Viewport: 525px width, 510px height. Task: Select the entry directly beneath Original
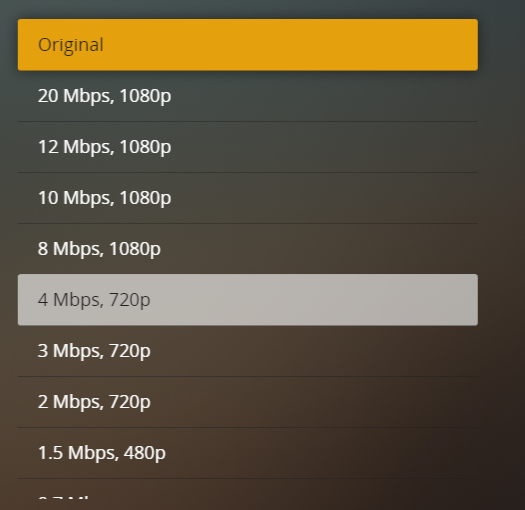(x=248, y=96)
